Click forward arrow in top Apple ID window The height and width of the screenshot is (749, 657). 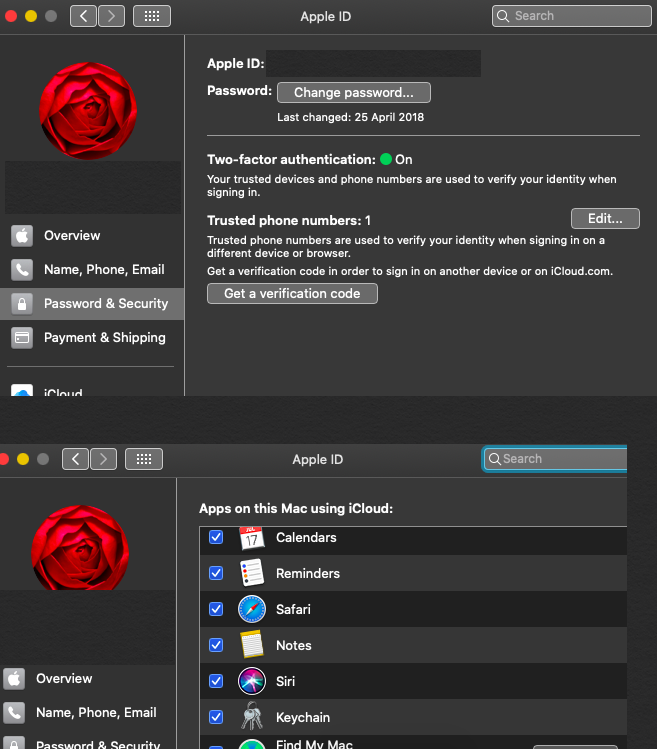[111, 16]
